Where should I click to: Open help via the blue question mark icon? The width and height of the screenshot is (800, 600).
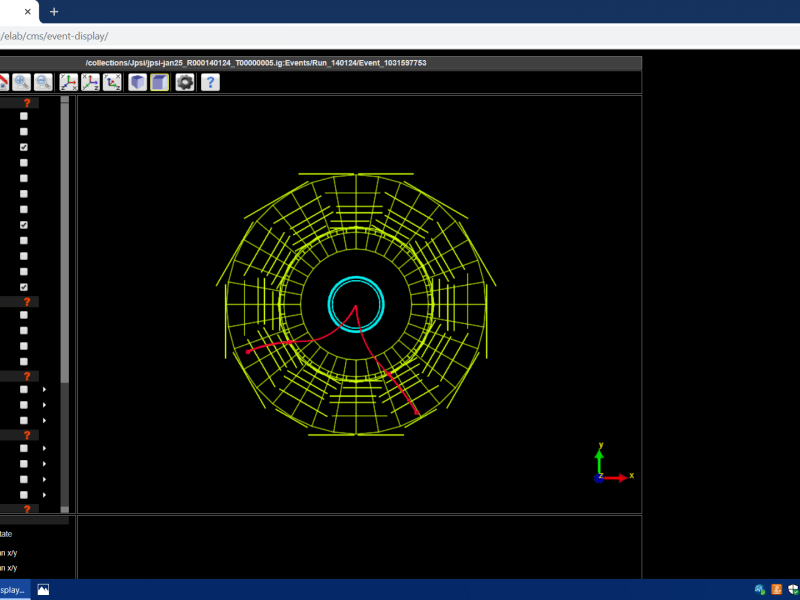210,83
